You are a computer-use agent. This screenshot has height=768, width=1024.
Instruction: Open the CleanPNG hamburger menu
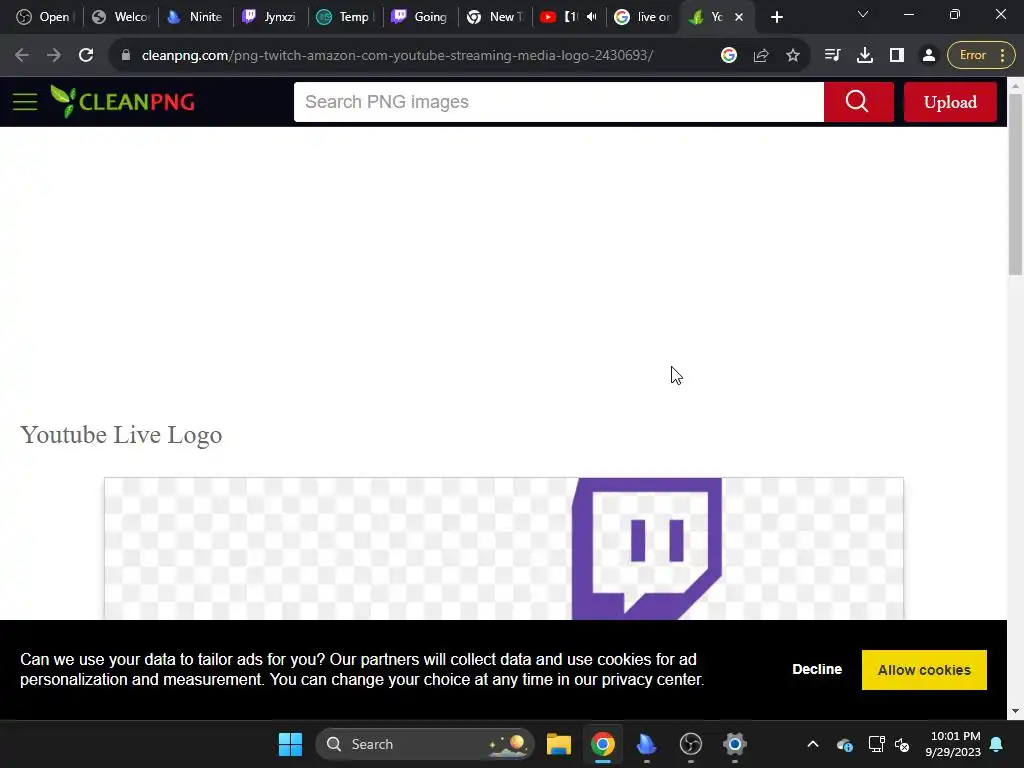25,102
